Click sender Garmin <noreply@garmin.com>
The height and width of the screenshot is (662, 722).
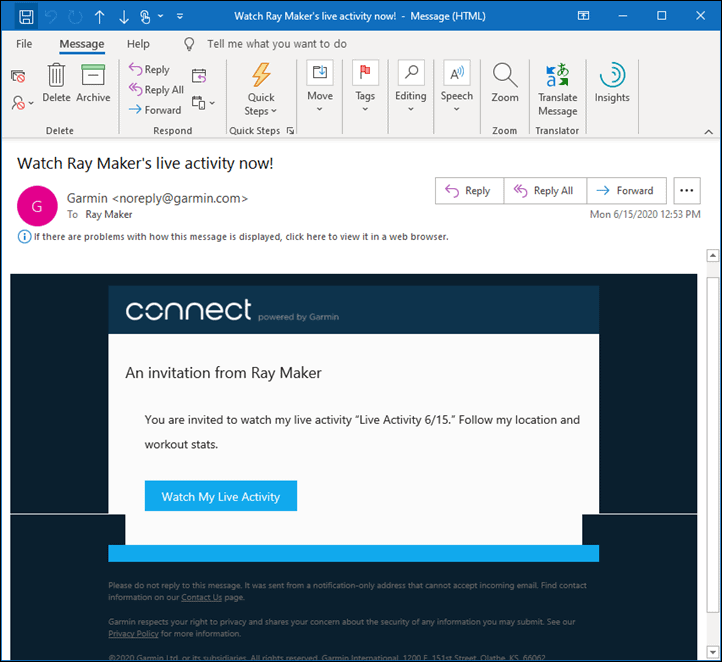(x=157, y=198)
